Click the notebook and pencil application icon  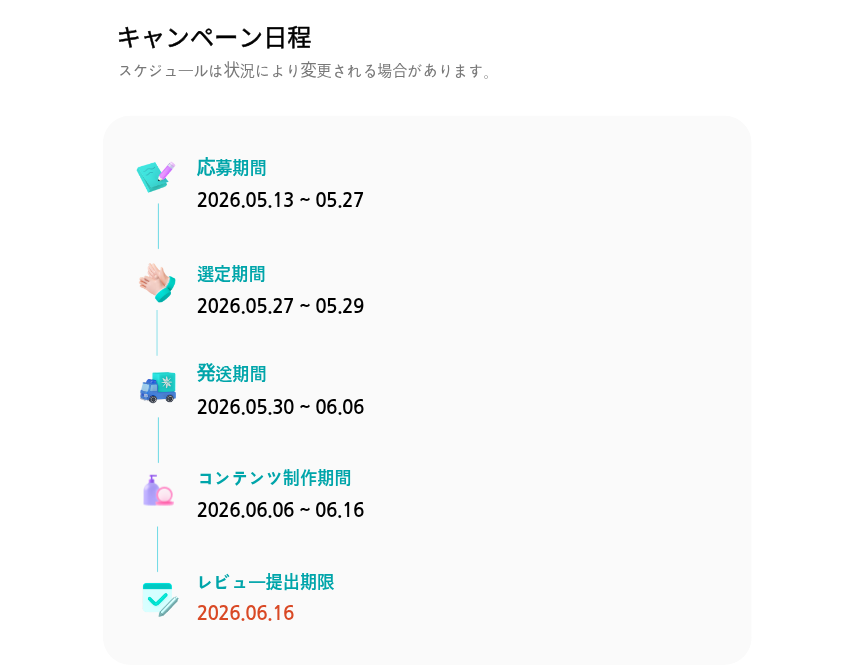tap(156, 177)
